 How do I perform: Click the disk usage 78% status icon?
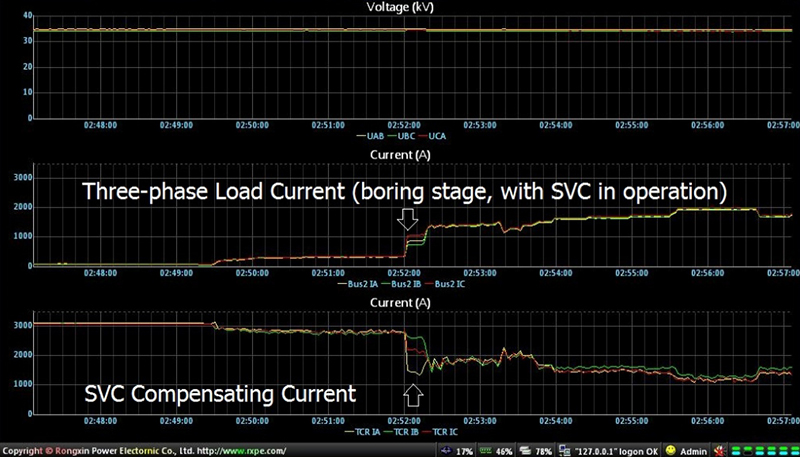(x=525, y=450)
